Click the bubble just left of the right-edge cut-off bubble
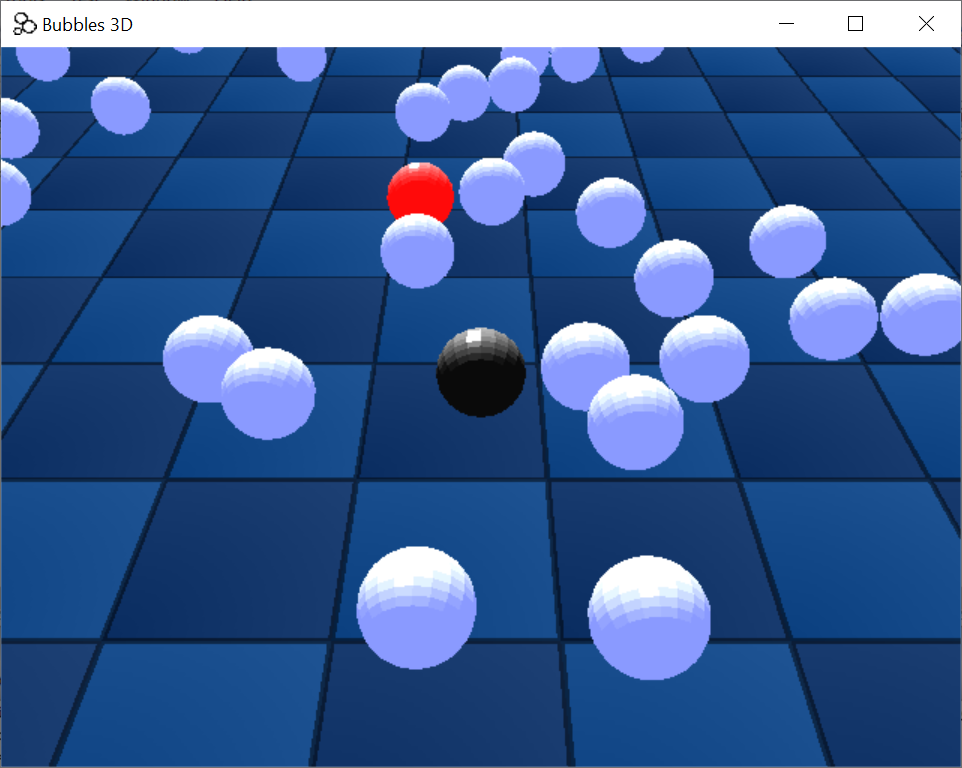 (832, 319)
